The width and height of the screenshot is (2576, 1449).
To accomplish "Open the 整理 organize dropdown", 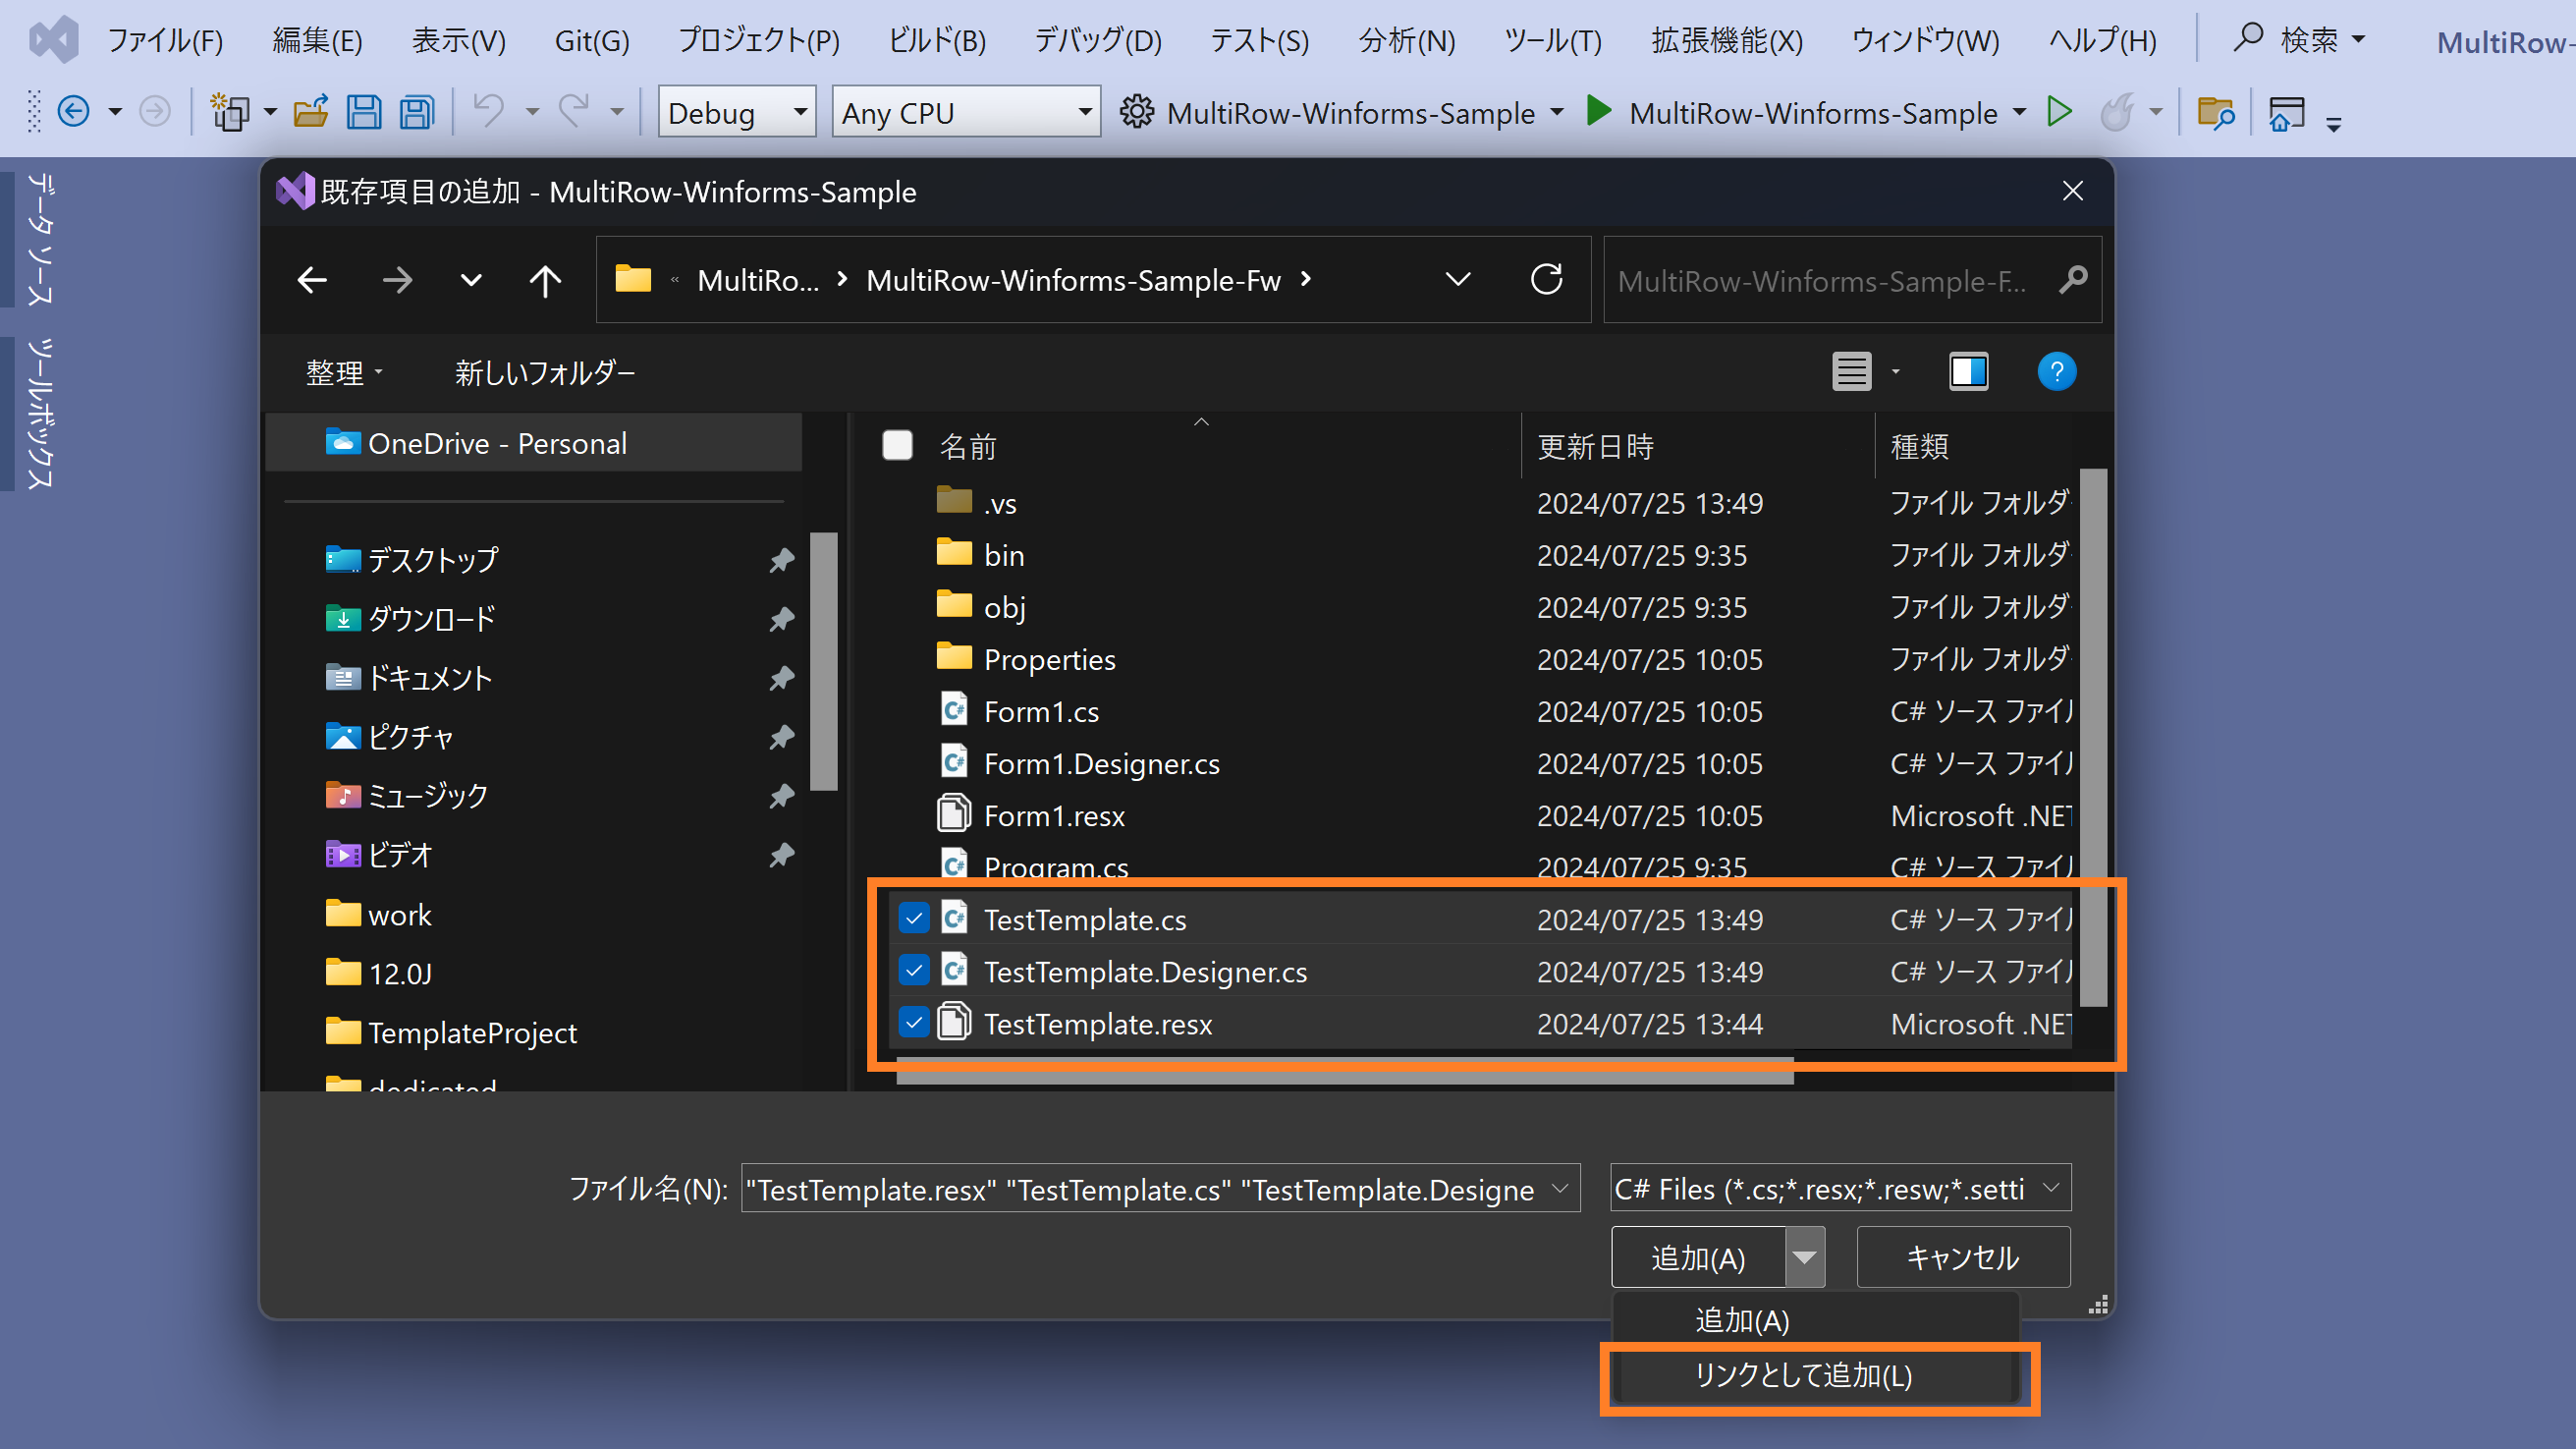I will (x=344, y=373).
